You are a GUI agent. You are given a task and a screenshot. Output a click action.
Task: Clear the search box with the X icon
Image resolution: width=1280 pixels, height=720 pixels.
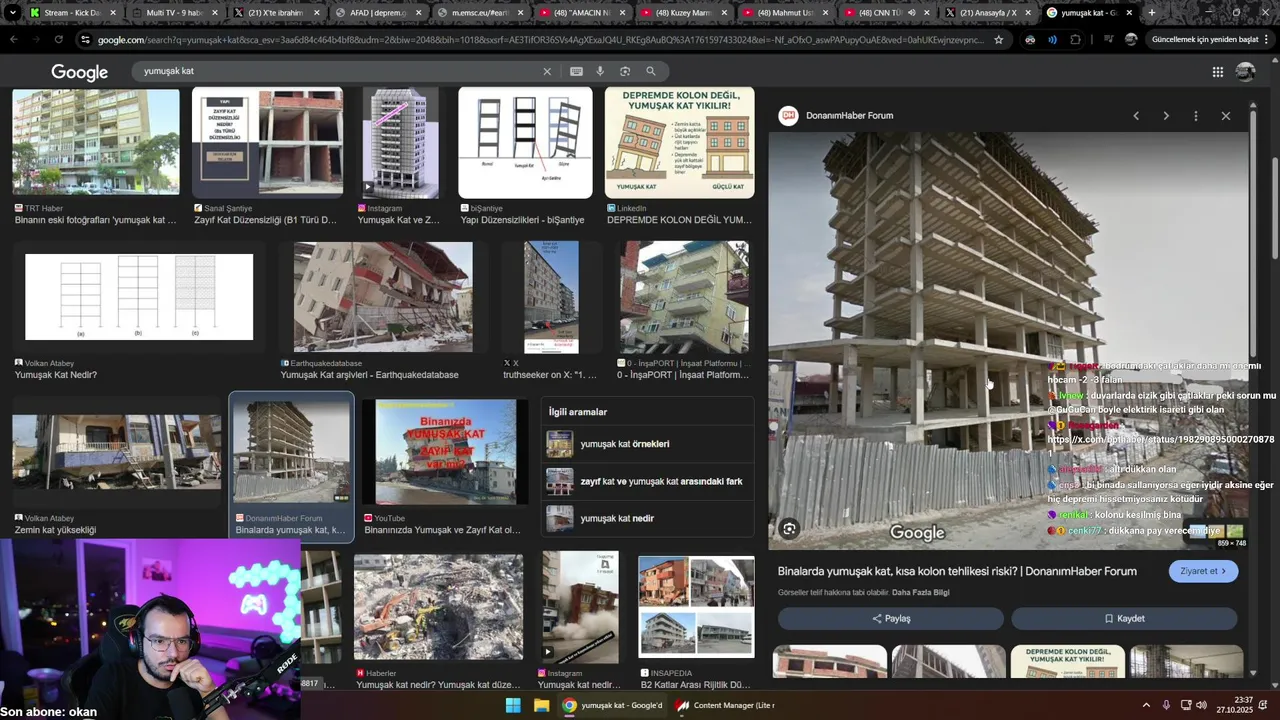pos(547,71)
